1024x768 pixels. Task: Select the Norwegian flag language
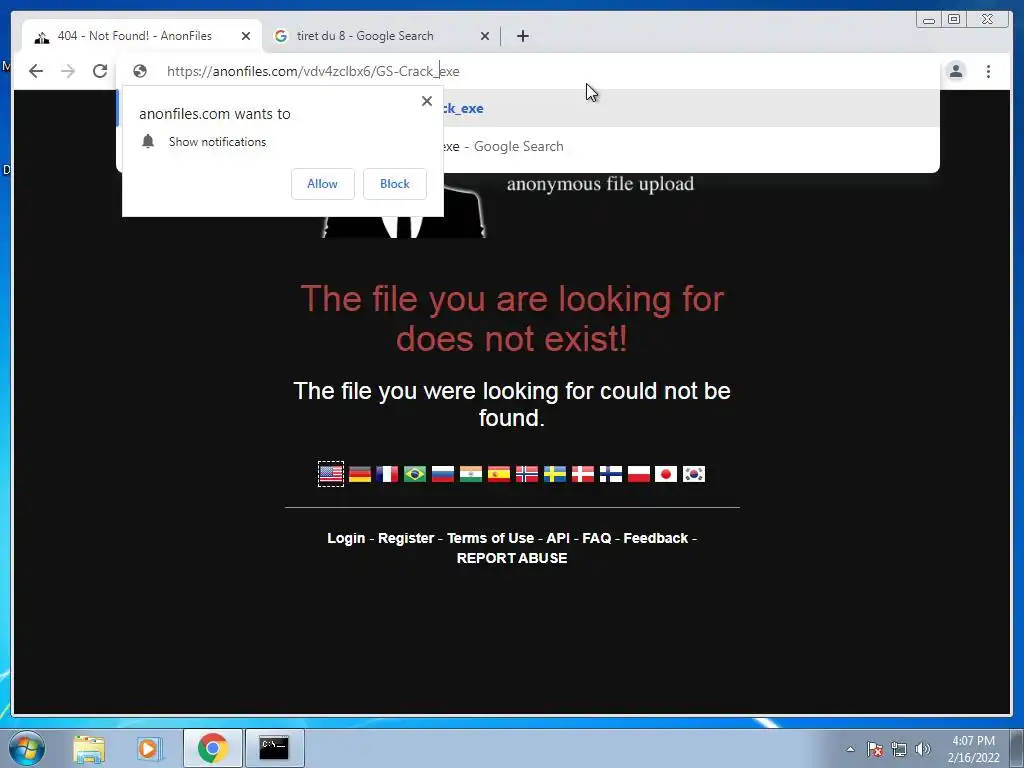point(527,473)
